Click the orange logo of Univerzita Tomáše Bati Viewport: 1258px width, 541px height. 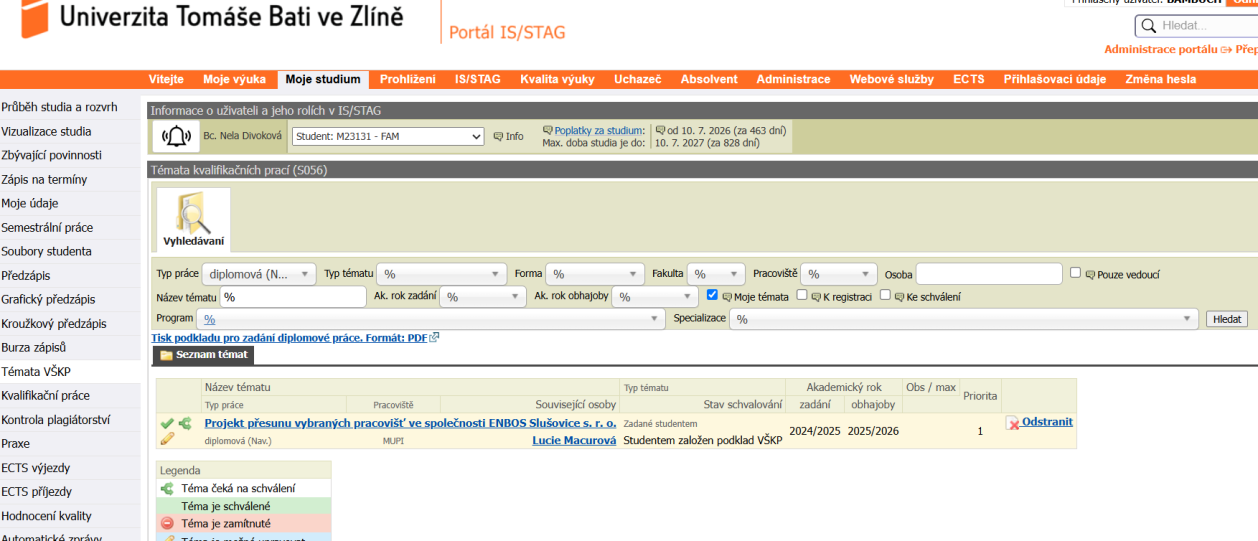coord(33,17)
